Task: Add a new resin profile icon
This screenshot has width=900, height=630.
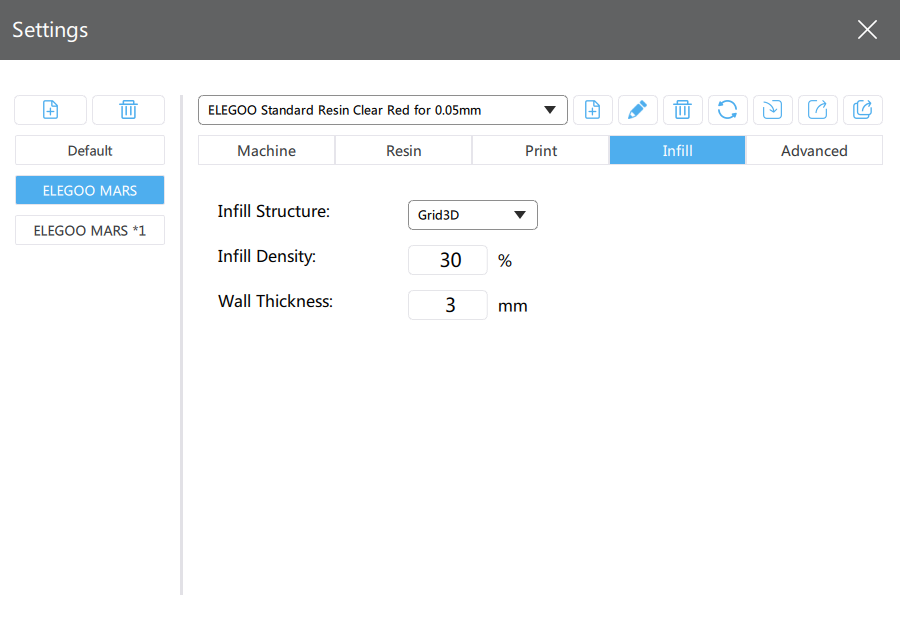Action: [x=592, y=110]
